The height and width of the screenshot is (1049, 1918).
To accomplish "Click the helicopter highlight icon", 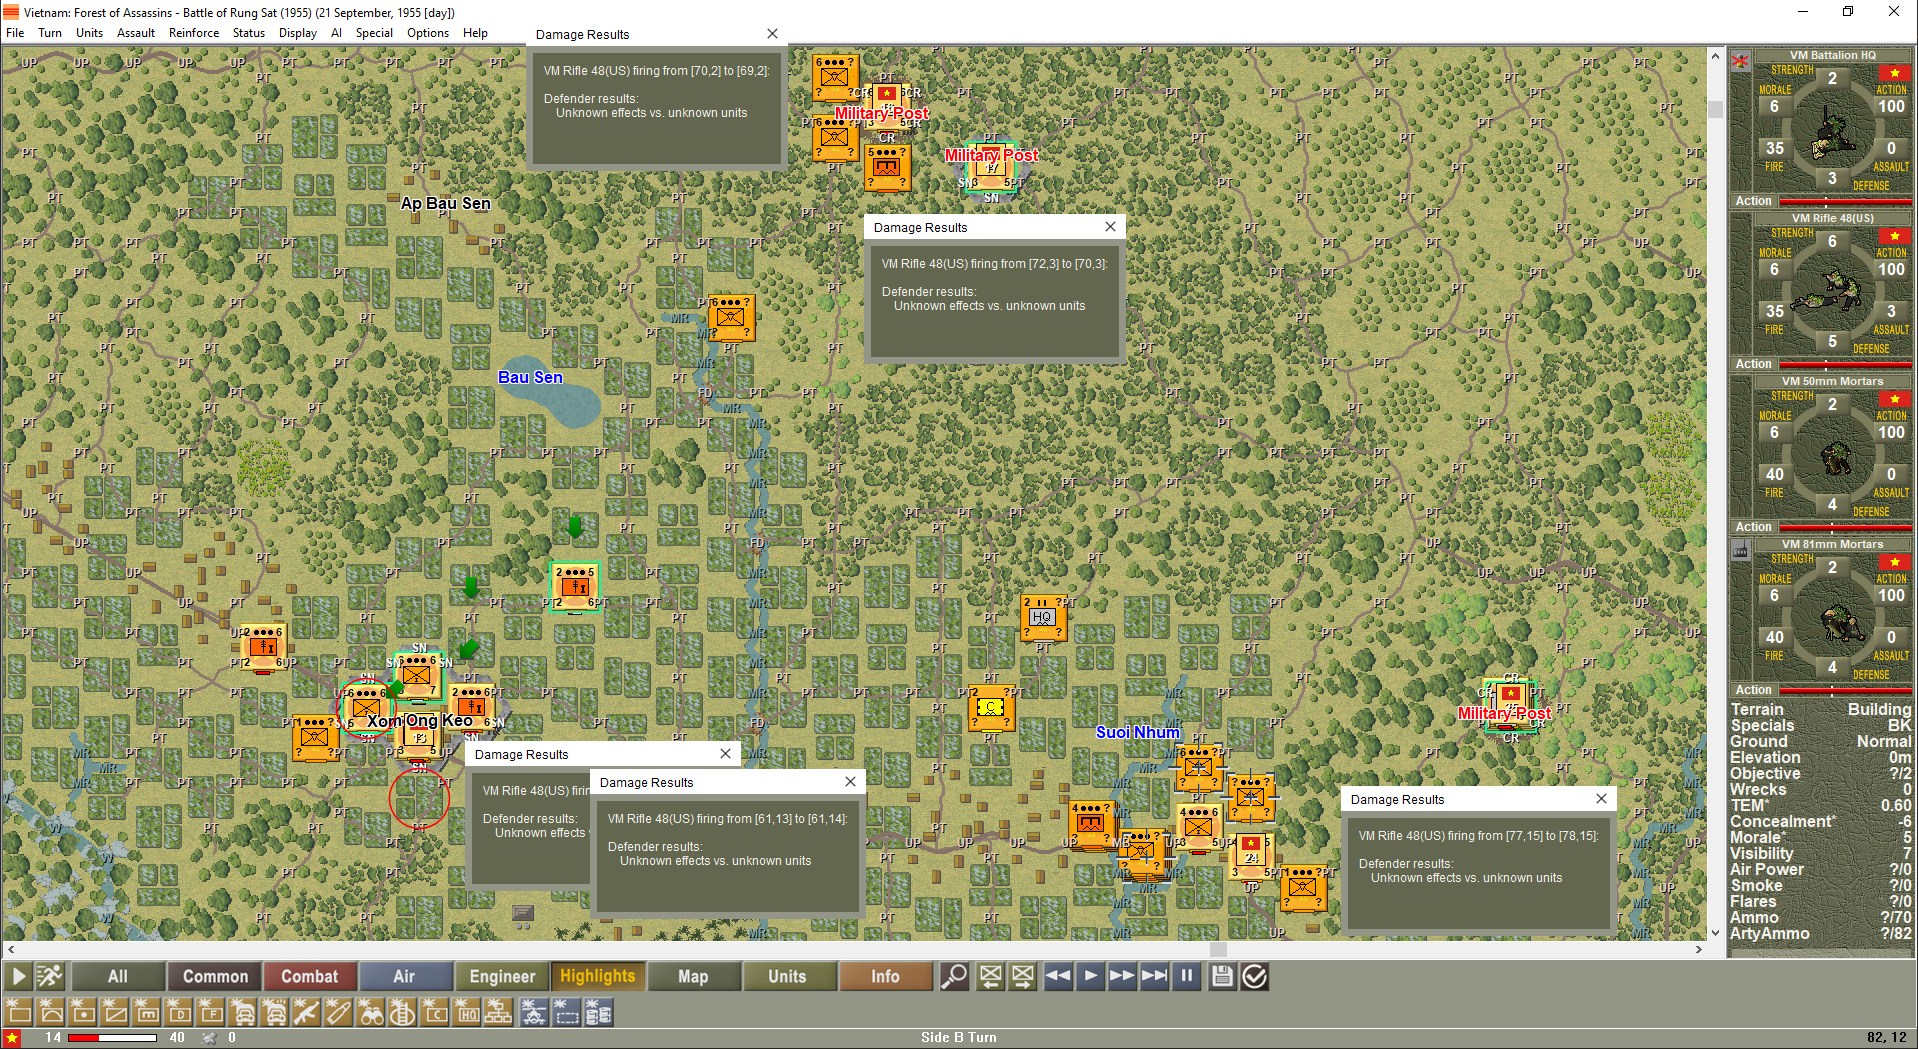I will (x=534, y=1012).
